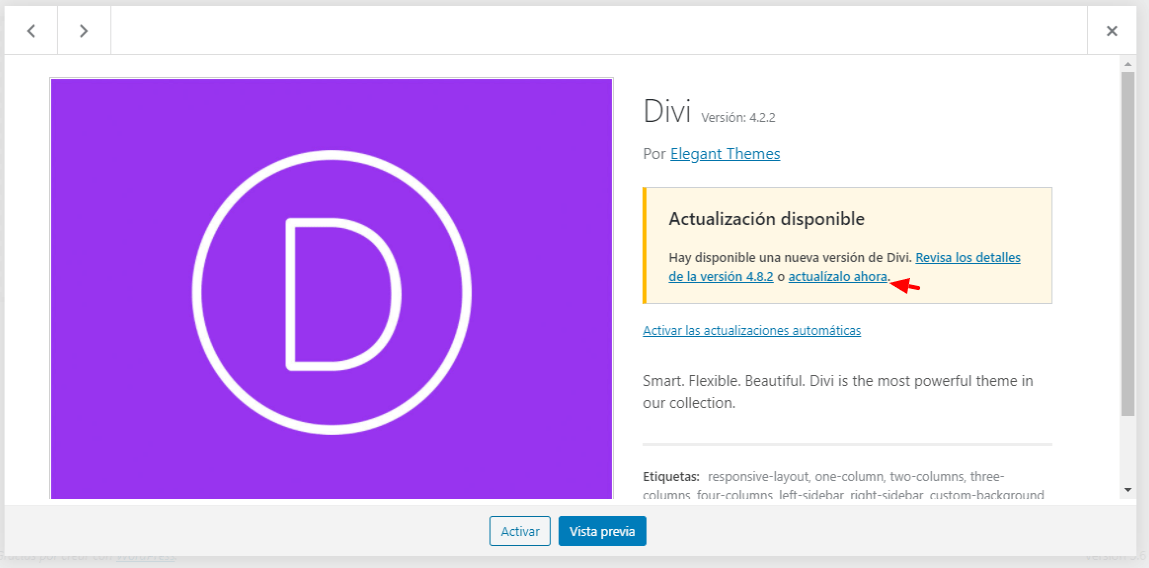The image size is (1149, 568).
Task: Click the Vista previa button
Action: (602, 531)
